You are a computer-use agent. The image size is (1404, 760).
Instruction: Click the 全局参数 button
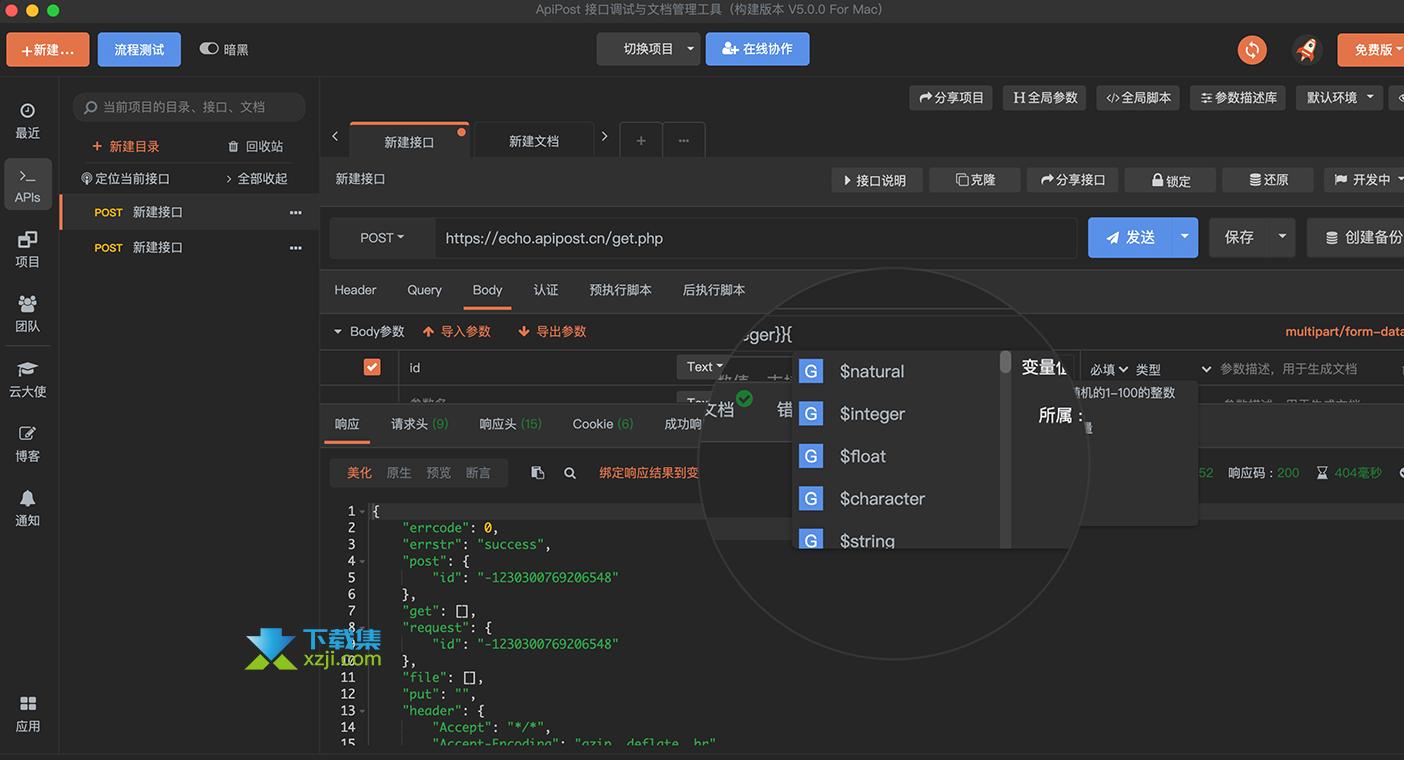point(1045,97)
